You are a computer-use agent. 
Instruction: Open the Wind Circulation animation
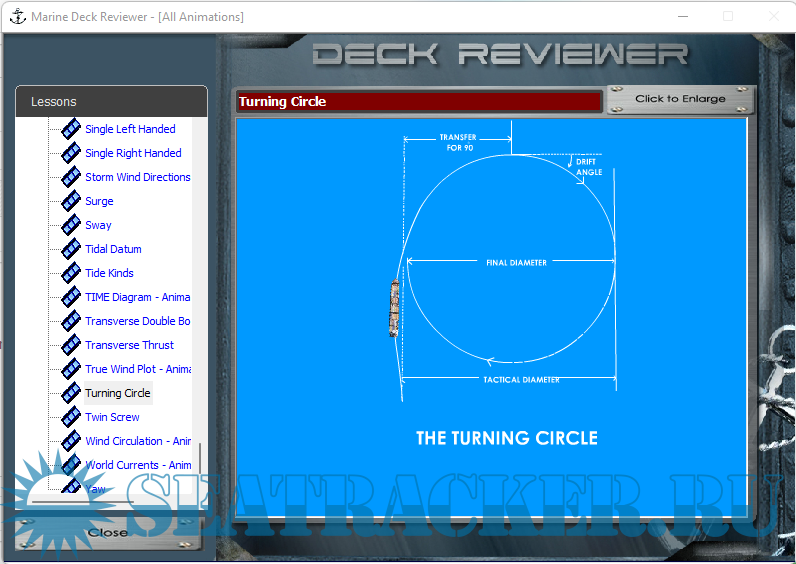137,441
